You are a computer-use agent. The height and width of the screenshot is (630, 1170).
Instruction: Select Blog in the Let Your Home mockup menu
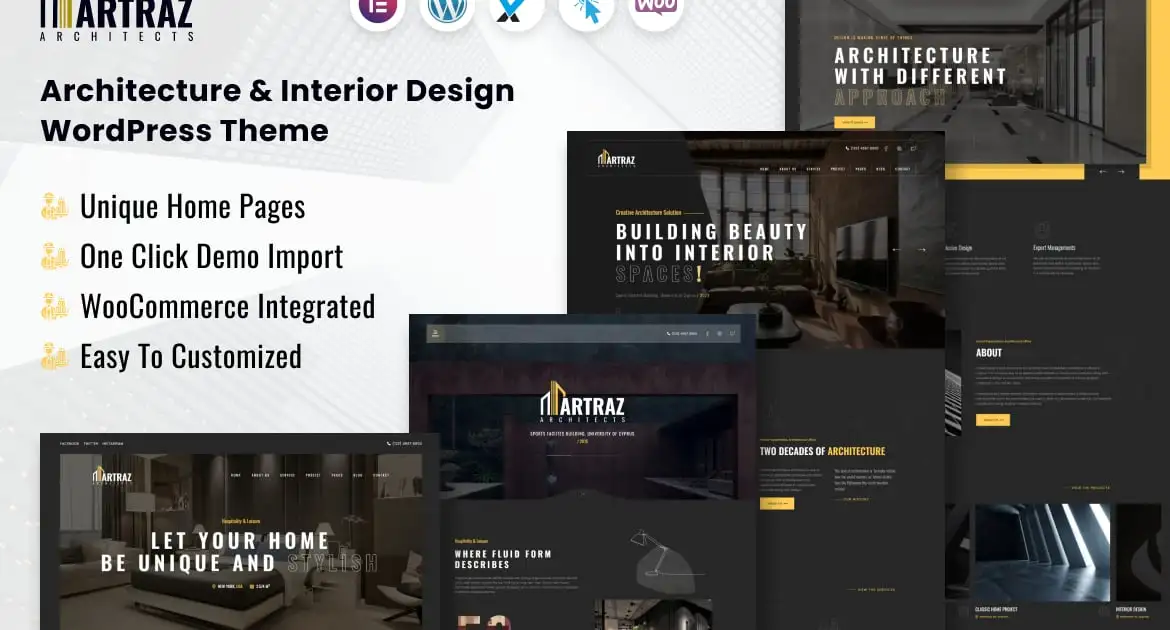(x=358, y=475)
